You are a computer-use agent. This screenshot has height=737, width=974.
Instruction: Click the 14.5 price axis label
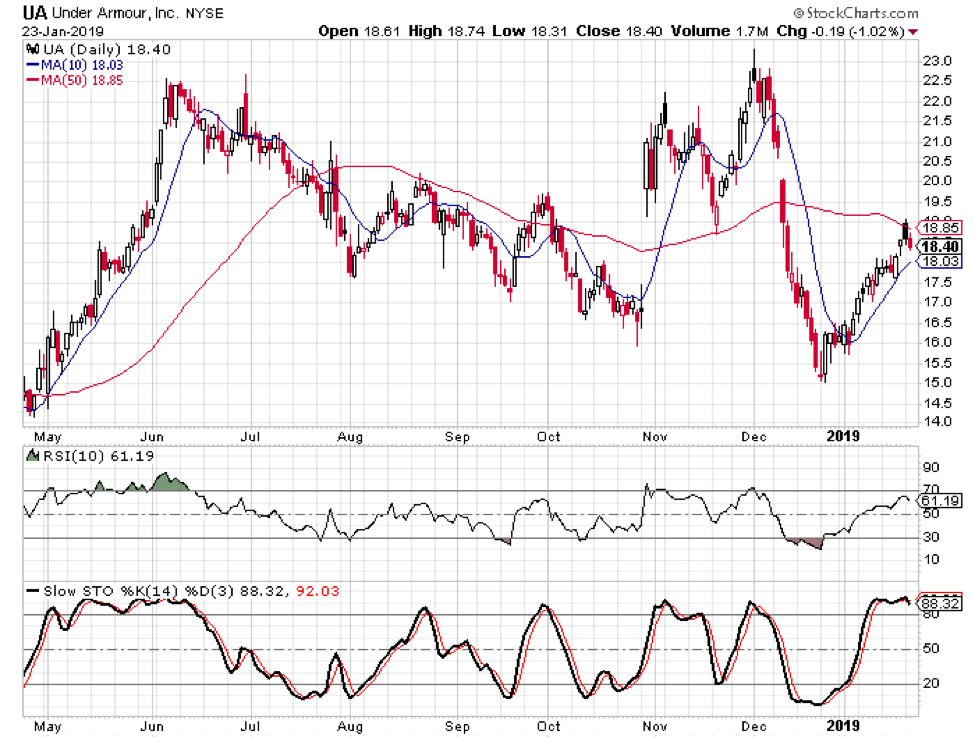coord(937,403)
